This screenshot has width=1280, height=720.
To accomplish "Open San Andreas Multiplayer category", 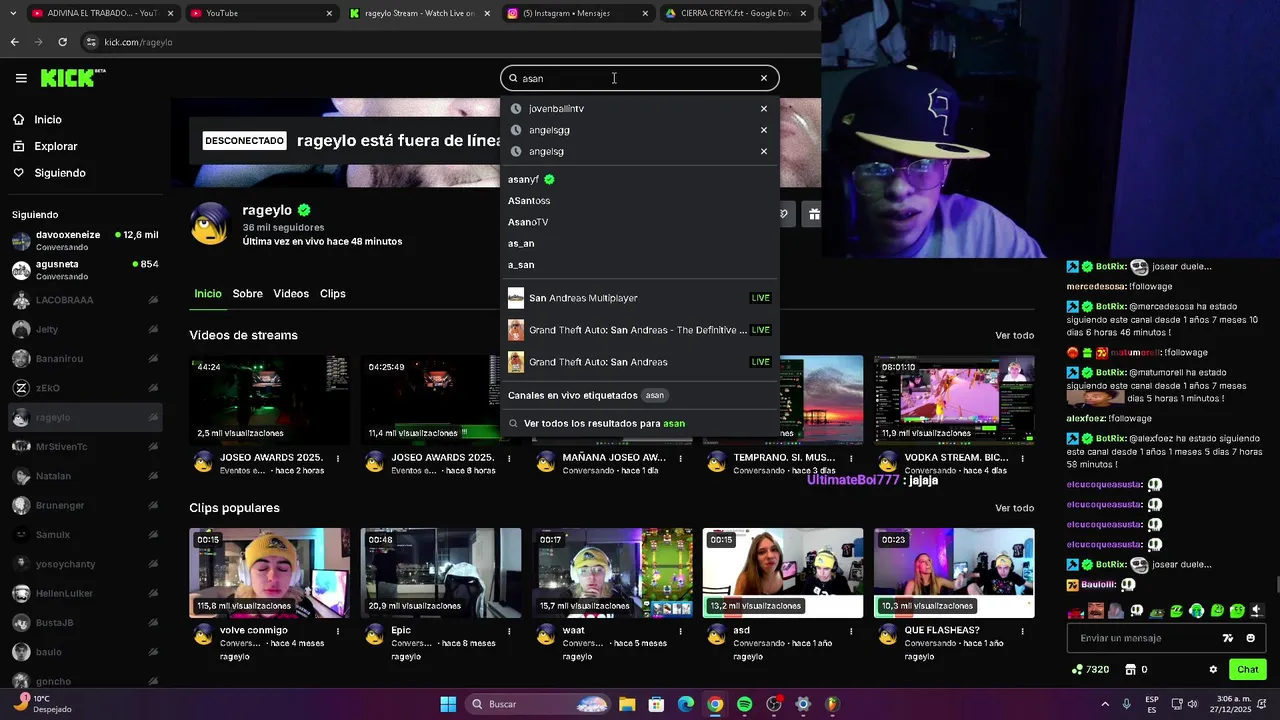I will pyautogui.click(x=640, y=298).
